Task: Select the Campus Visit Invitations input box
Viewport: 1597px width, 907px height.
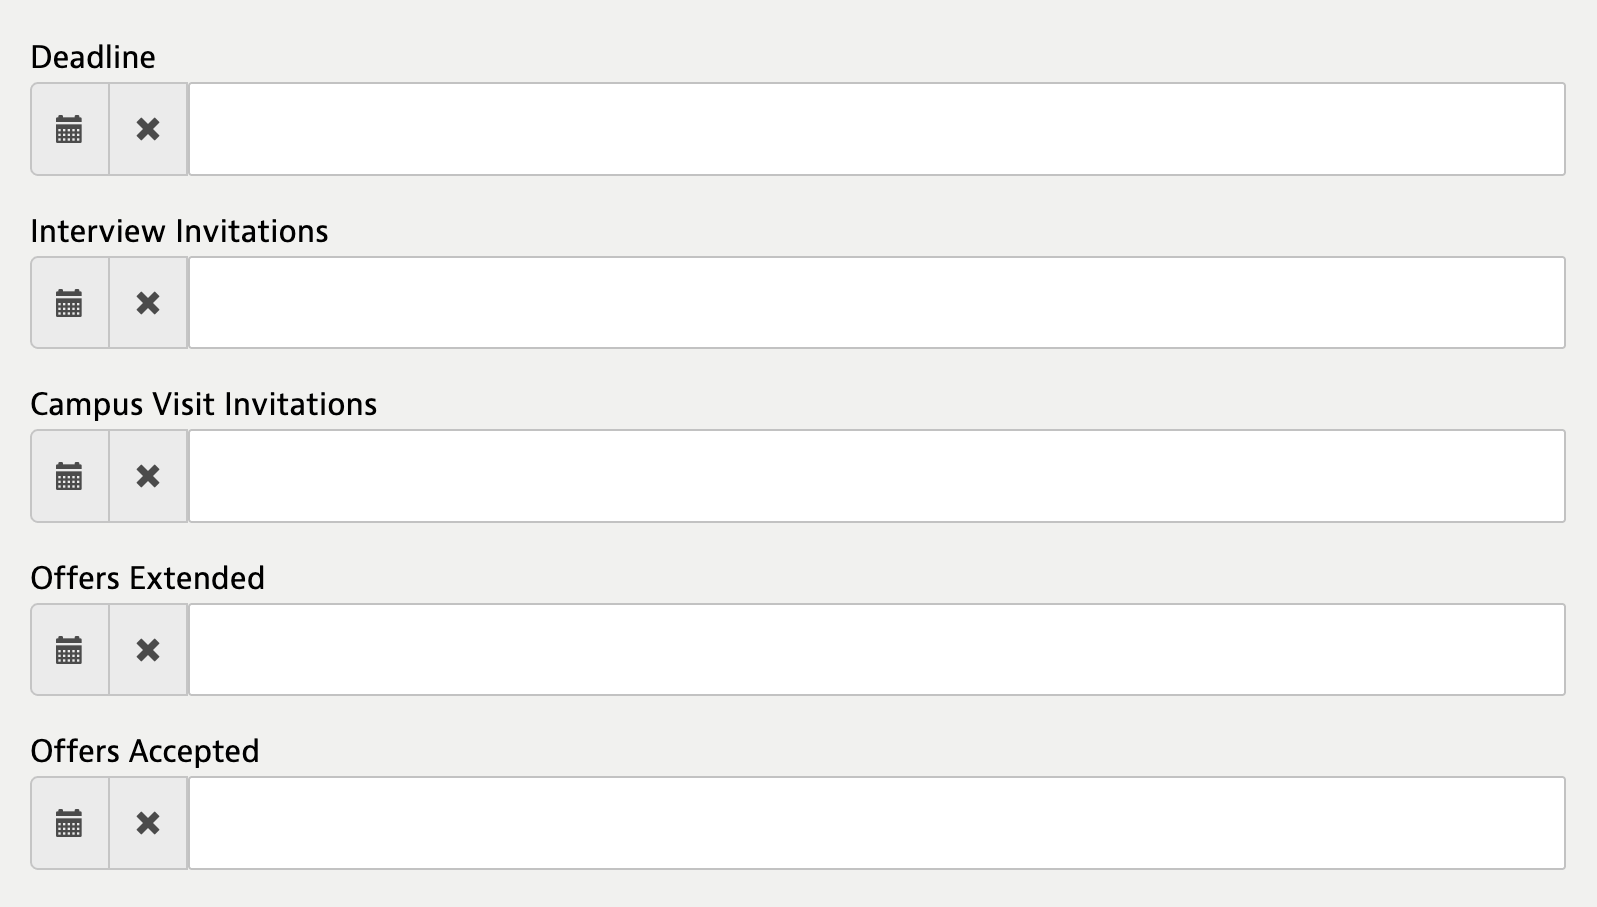Action: (x=876, y=476)
